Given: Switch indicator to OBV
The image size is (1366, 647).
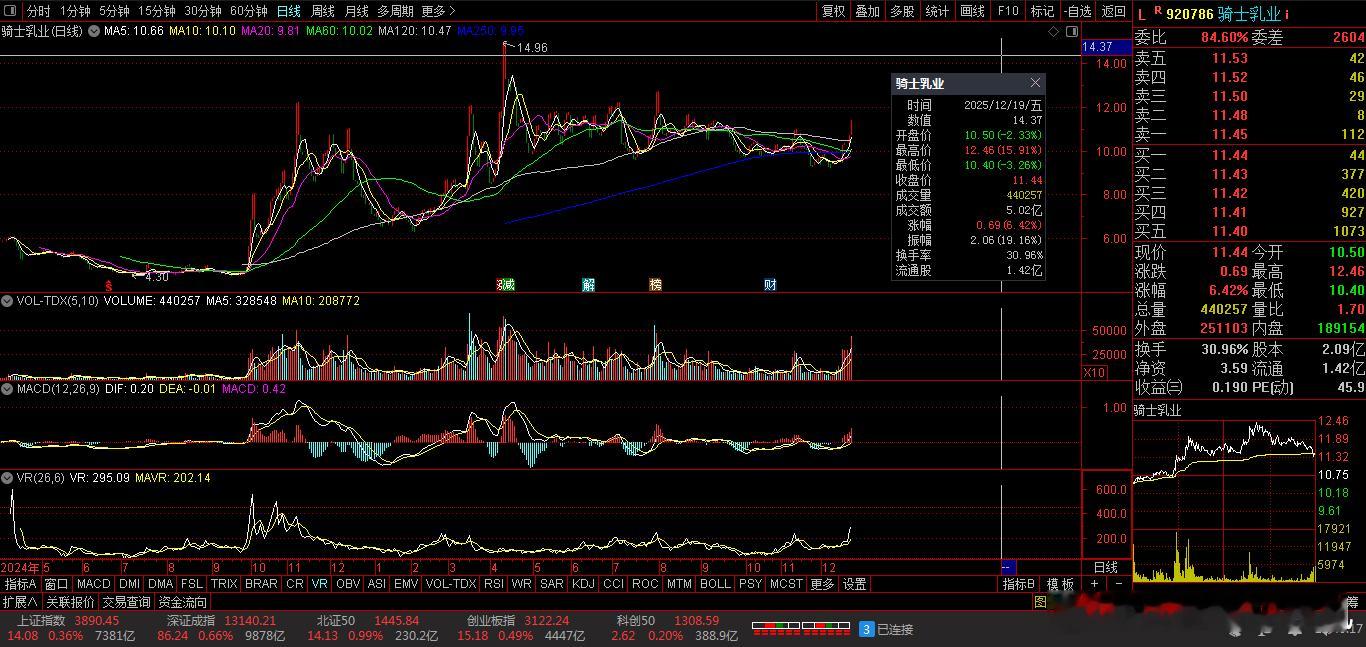Looking at the screenshot, I should pos(348,584).
